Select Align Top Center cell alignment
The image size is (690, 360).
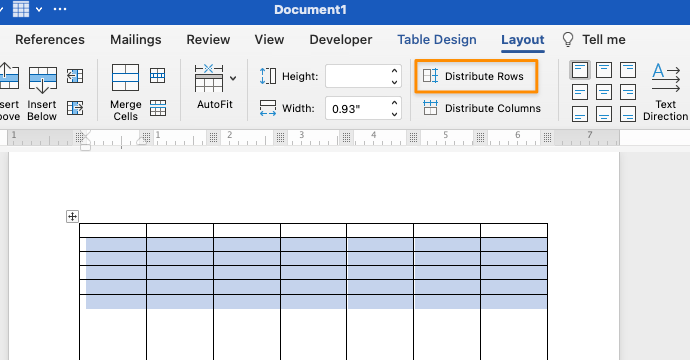coord(604,70)
